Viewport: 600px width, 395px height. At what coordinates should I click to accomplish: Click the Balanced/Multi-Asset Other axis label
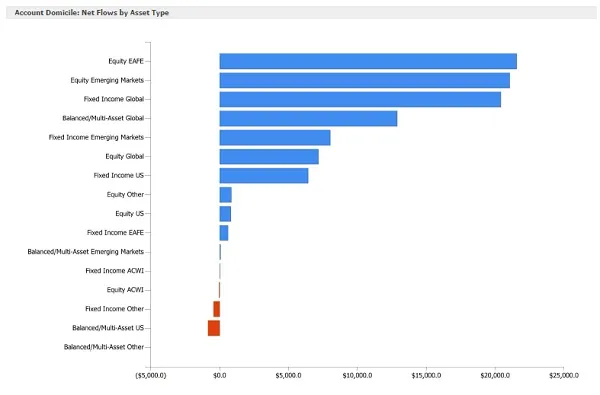(x=104, y=347)
